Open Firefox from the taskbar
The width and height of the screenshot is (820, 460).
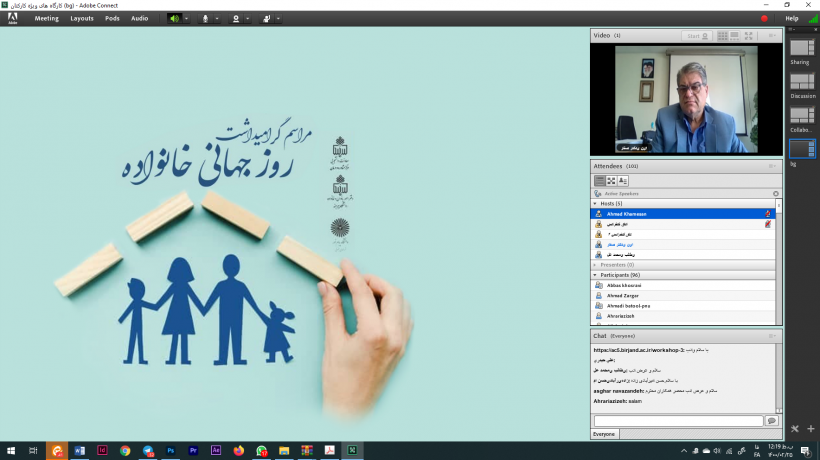238,451
